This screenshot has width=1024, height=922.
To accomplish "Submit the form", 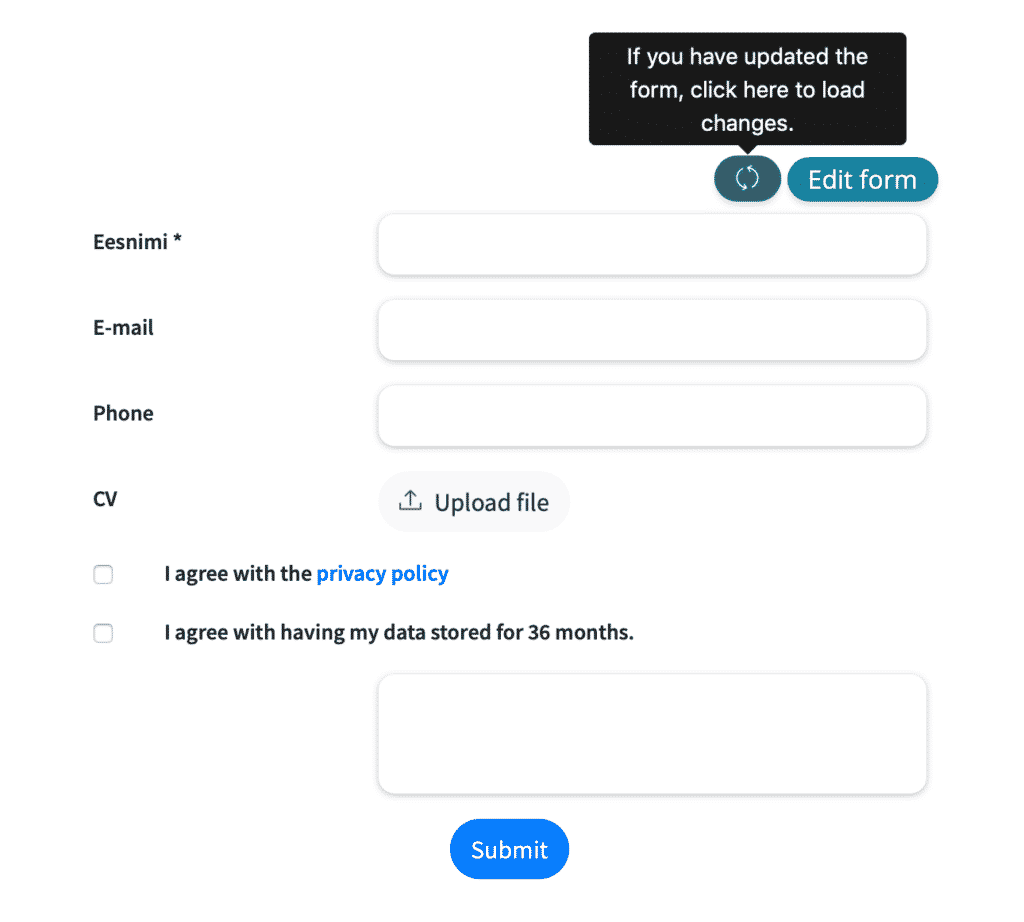I will 509,849.
